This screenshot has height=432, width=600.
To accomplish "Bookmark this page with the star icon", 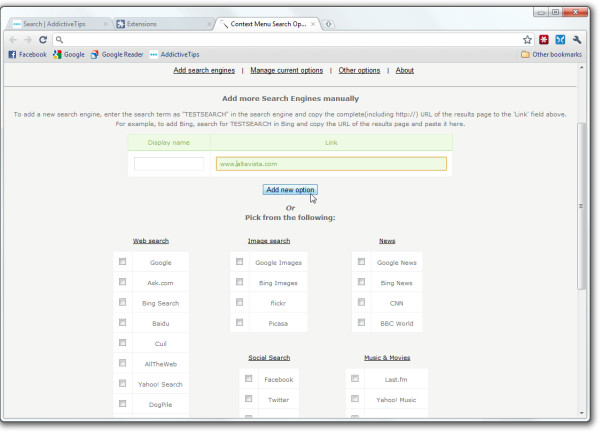I will [x=527, y=40].
